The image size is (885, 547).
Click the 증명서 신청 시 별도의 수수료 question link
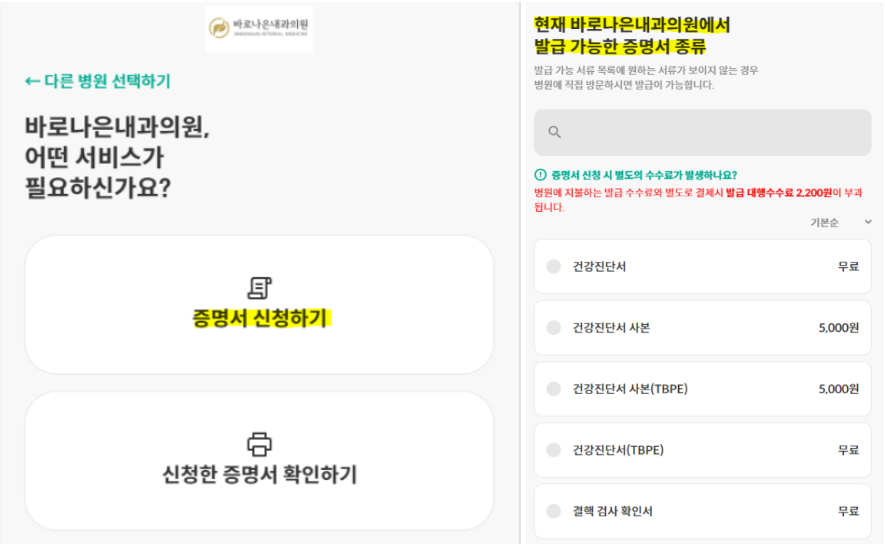pos(644,175)
